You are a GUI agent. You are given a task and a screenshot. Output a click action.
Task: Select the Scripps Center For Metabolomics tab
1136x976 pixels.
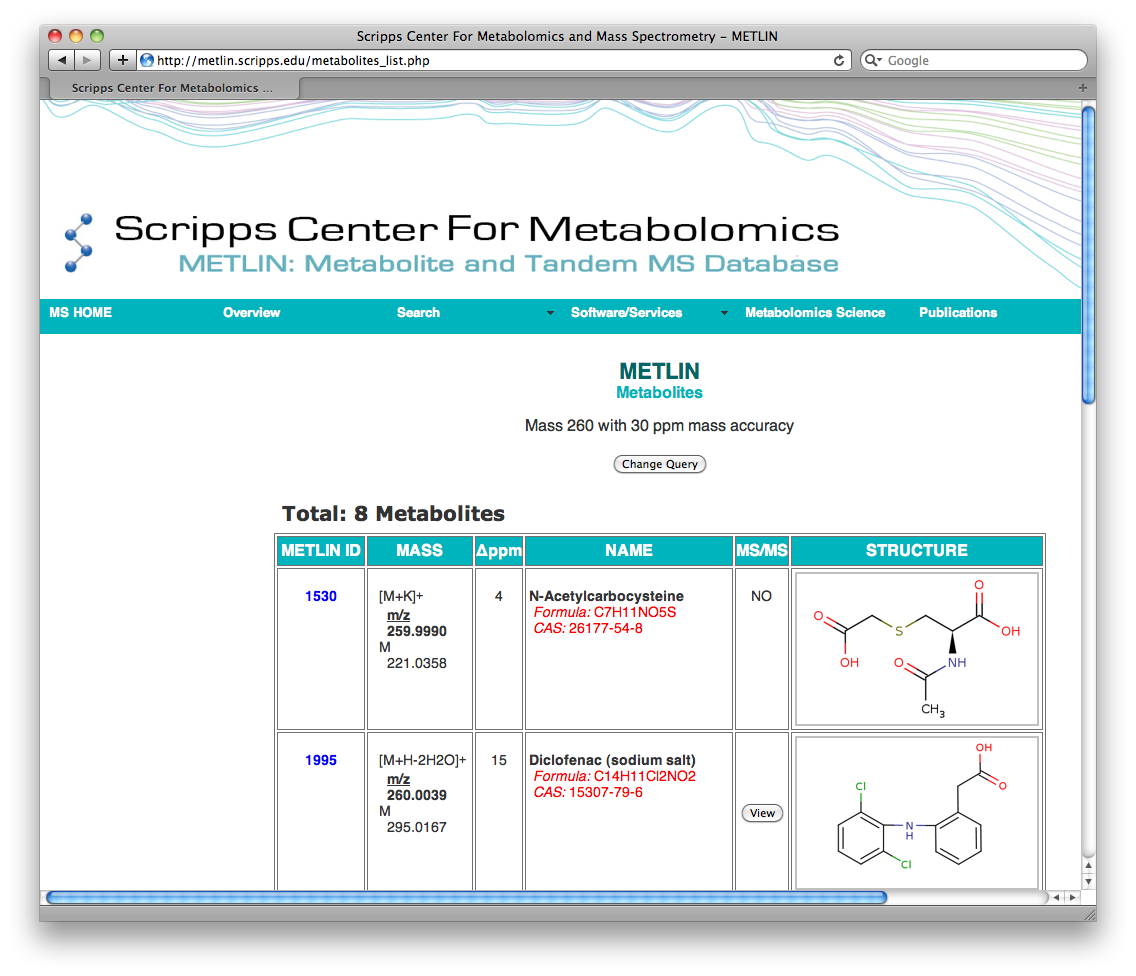tap(174, 88)
